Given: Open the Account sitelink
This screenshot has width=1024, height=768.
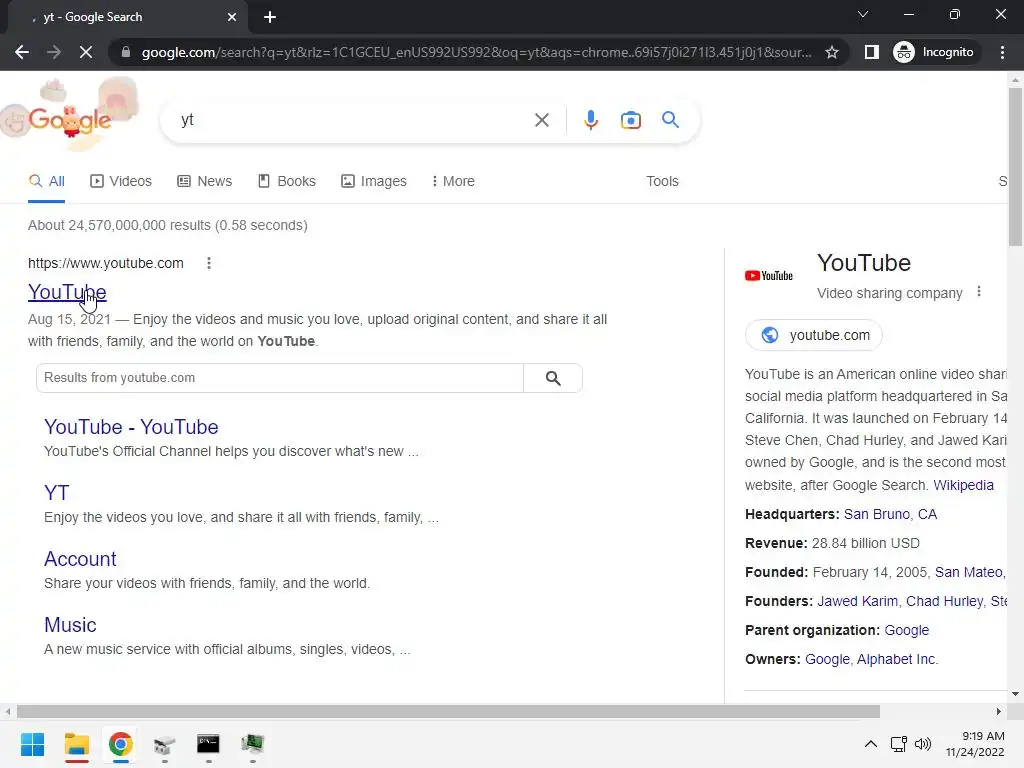Looking at the screenshot, I should point(80,559).
